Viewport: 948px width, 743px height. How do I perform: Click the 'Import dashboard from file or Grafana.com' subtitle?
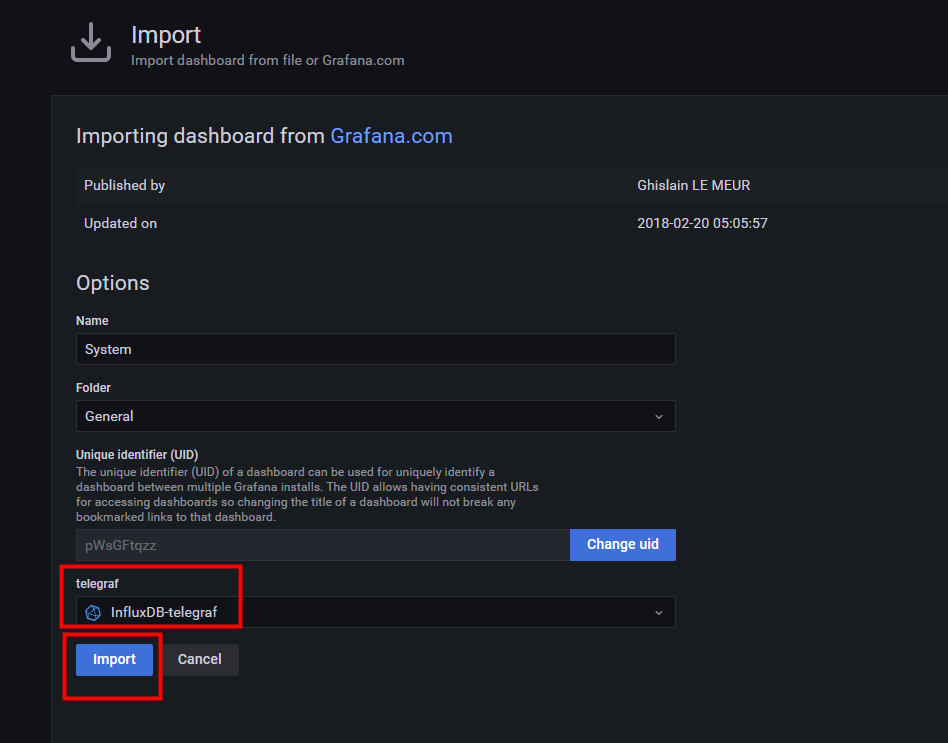[268, 60]
